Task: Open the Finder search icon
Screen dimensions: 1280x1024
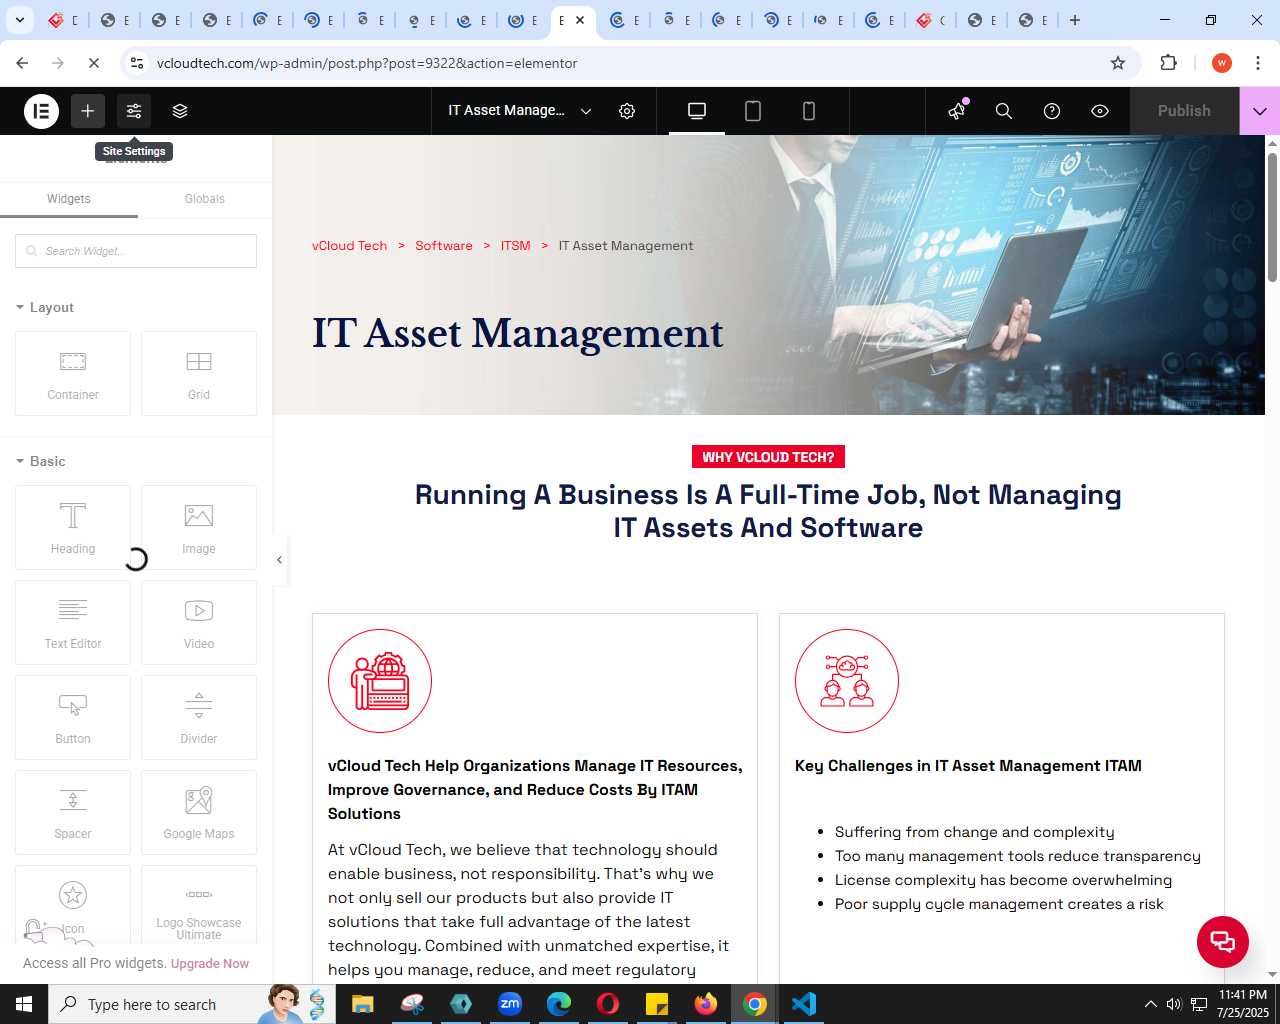Action: tap(1004, 111)
